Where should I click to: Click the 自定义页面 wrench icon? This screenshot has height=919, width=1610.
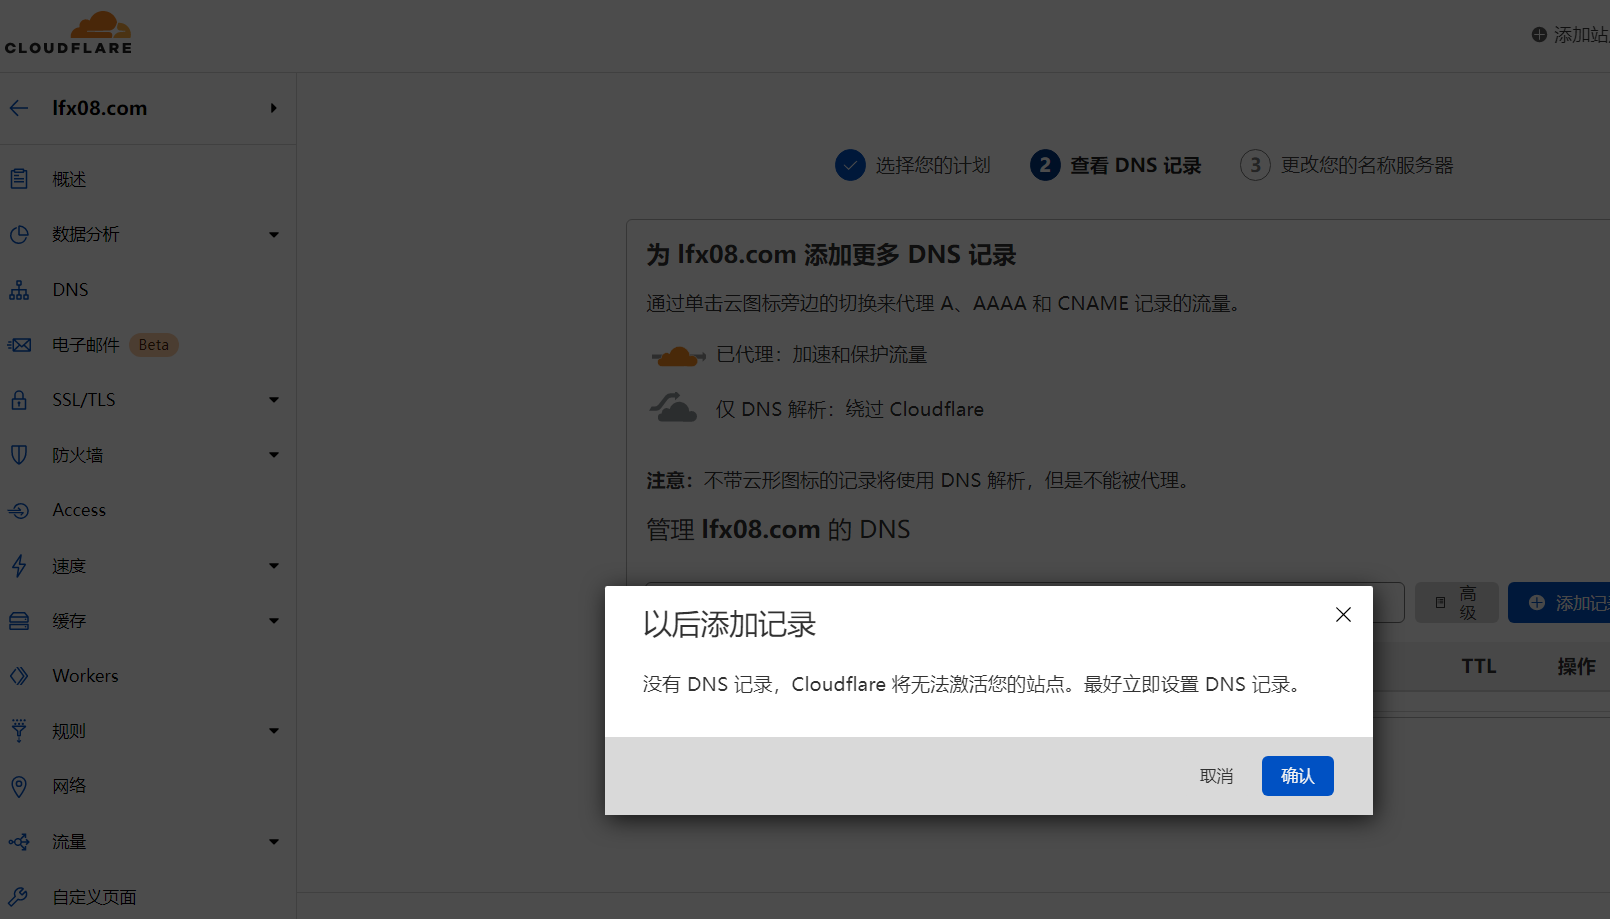(x=19, y=897)
